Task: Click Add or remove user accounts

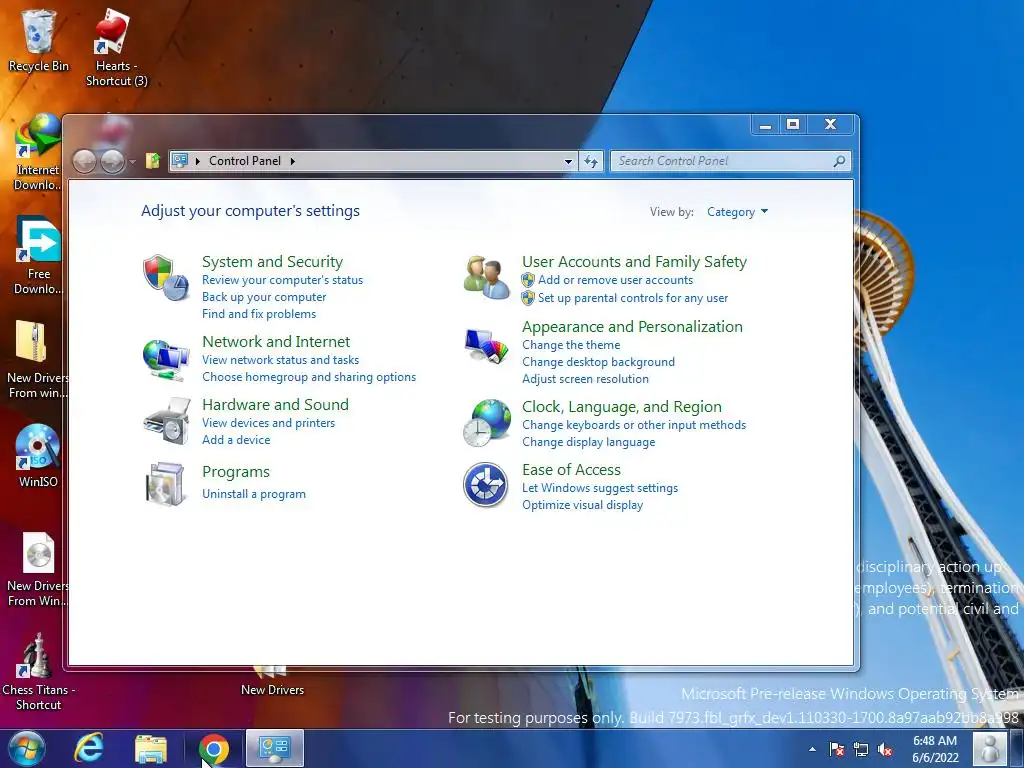Action: pyautogui.click(x=615, y=280)
